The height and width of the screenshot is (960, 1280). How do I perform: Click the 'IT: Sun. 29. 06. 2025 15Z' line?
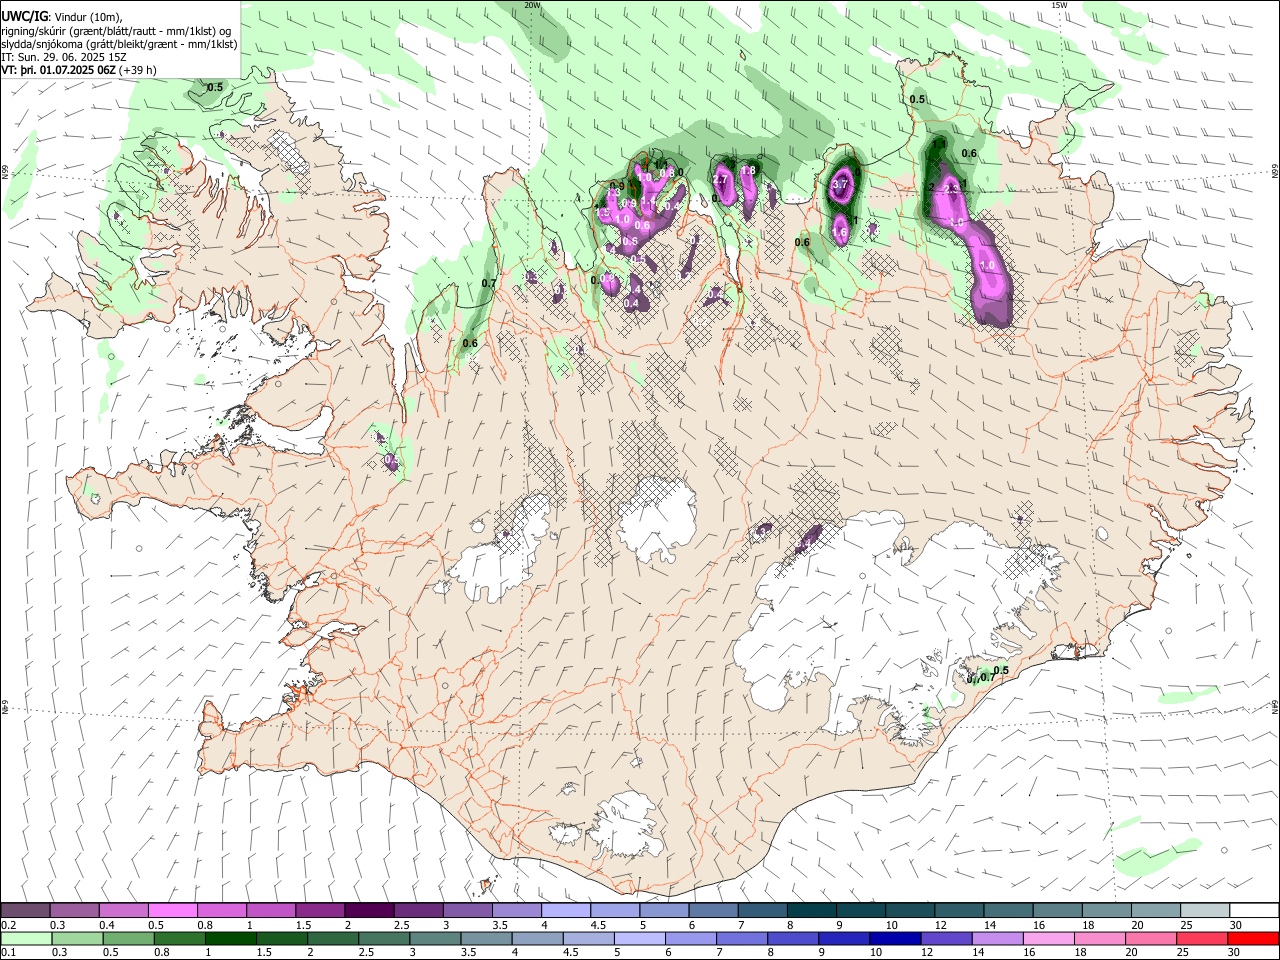(x=63, y=57)
